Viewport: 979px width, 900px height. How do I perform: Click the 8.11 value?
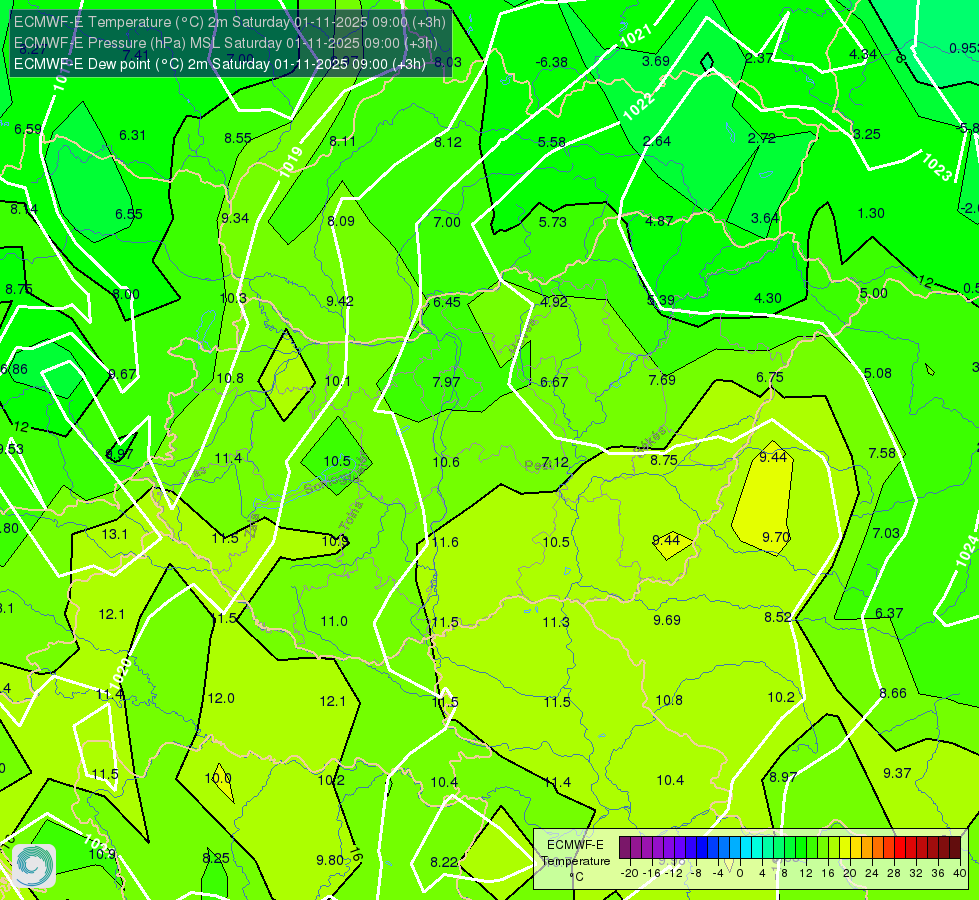pyautogui.click(x=342, y=141)
